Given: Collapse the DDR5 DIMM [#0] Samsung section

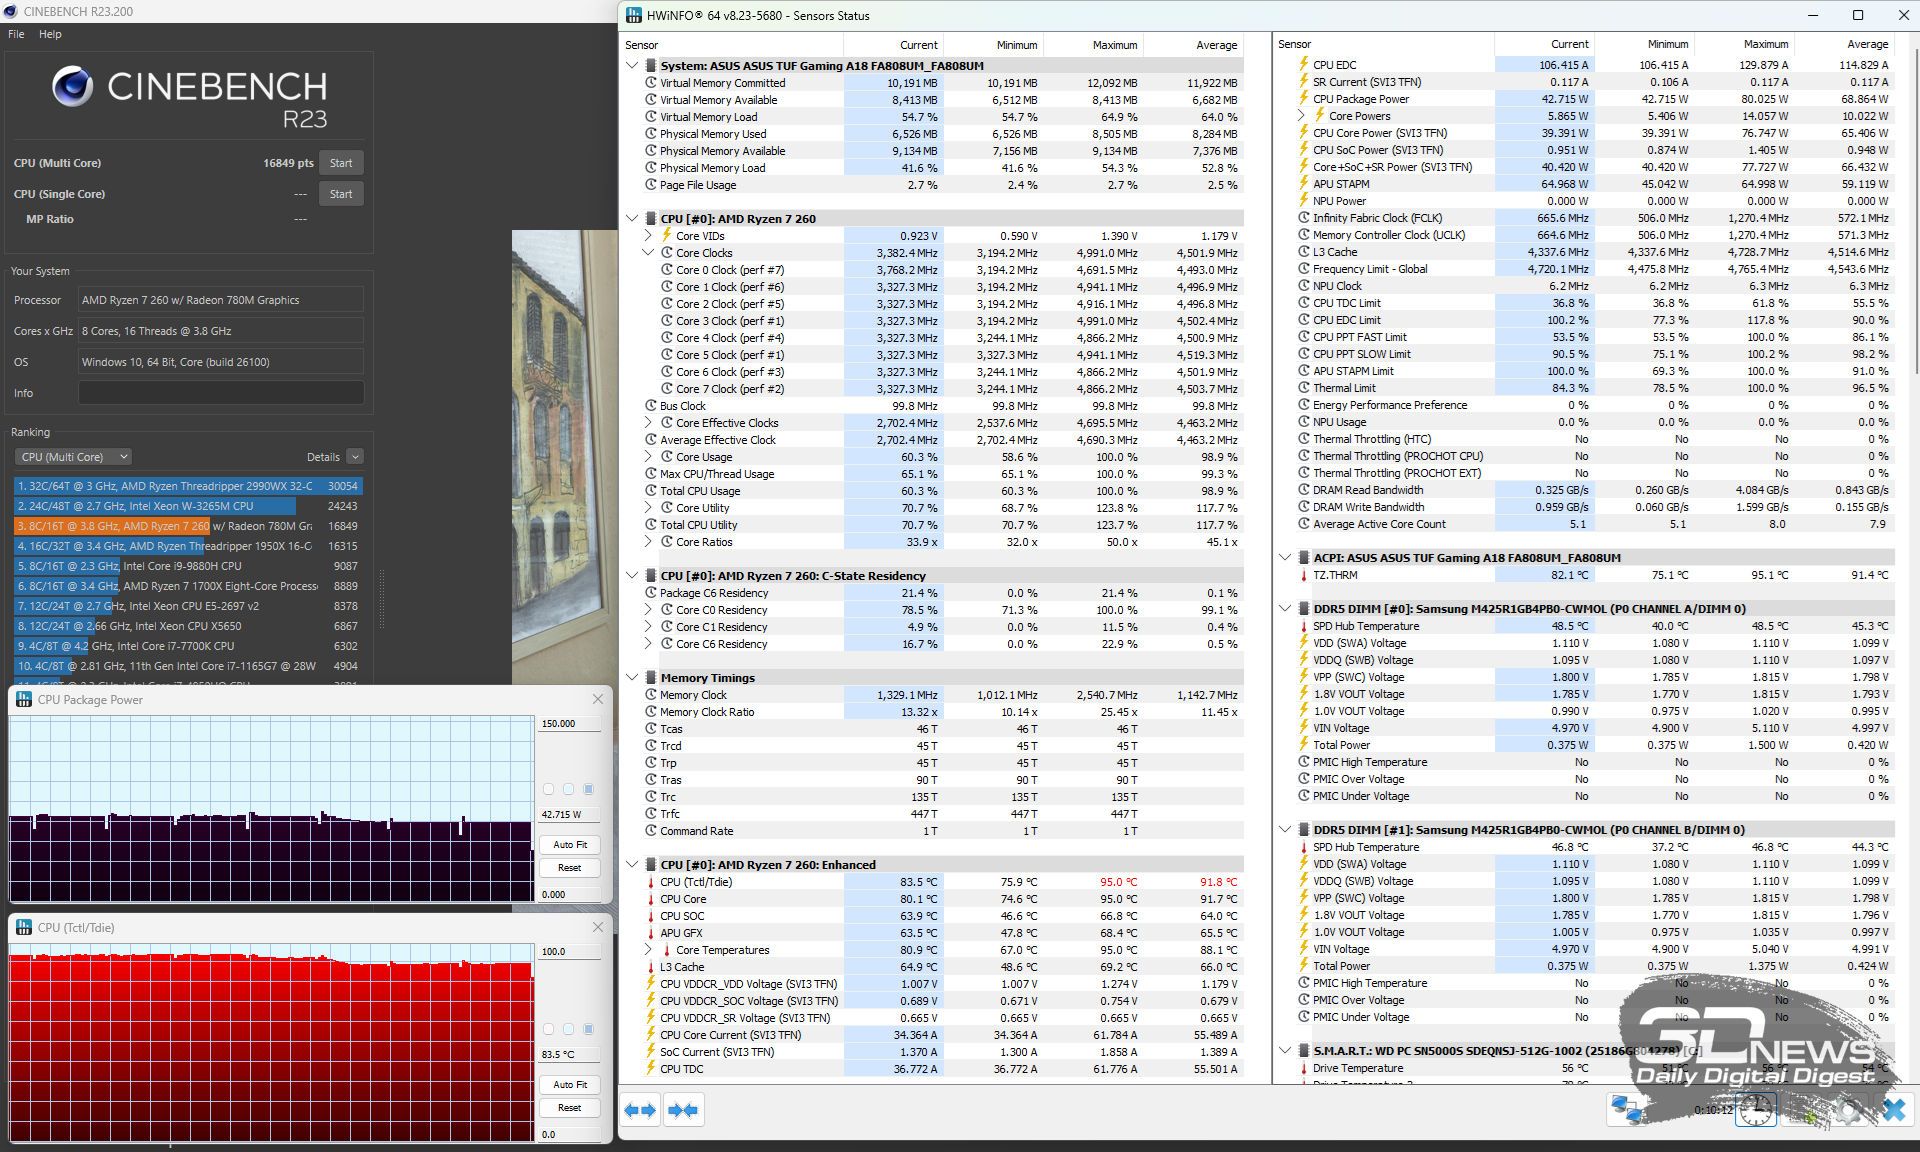Looking at the screenshot, I should (x=1285, y=609).
